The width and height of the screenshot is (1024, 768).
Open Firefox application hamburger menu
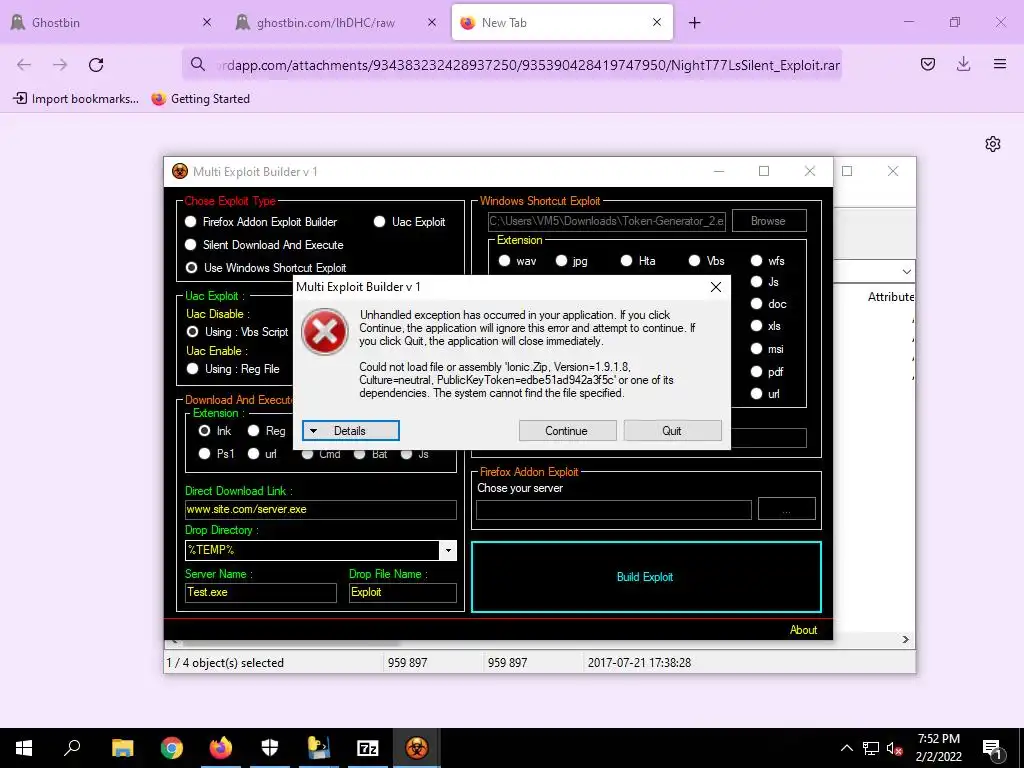[x=1000, y=64]
